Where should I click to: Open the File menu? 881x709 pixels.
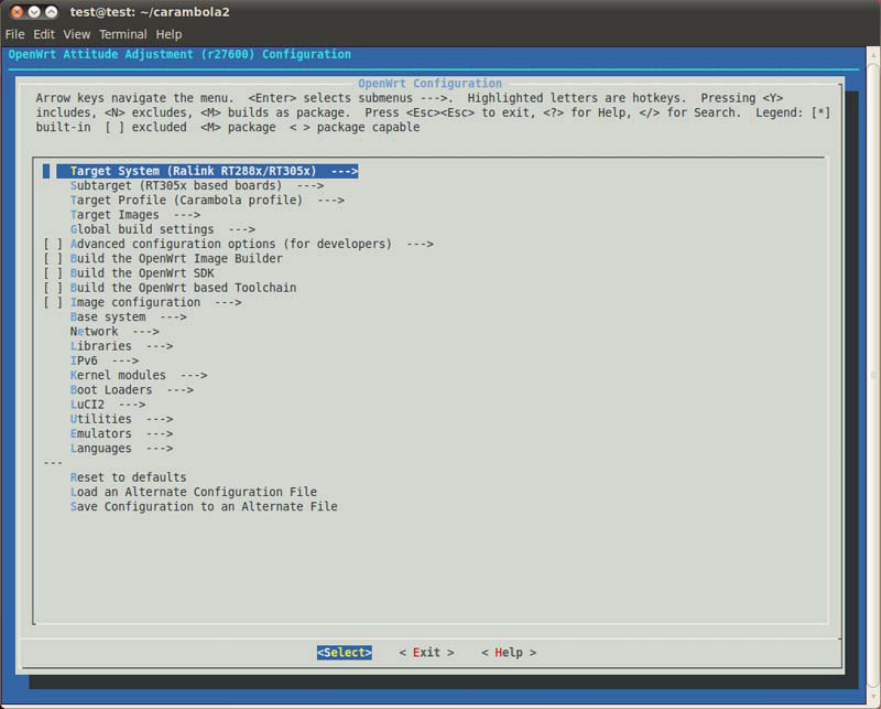click(15, 34)
